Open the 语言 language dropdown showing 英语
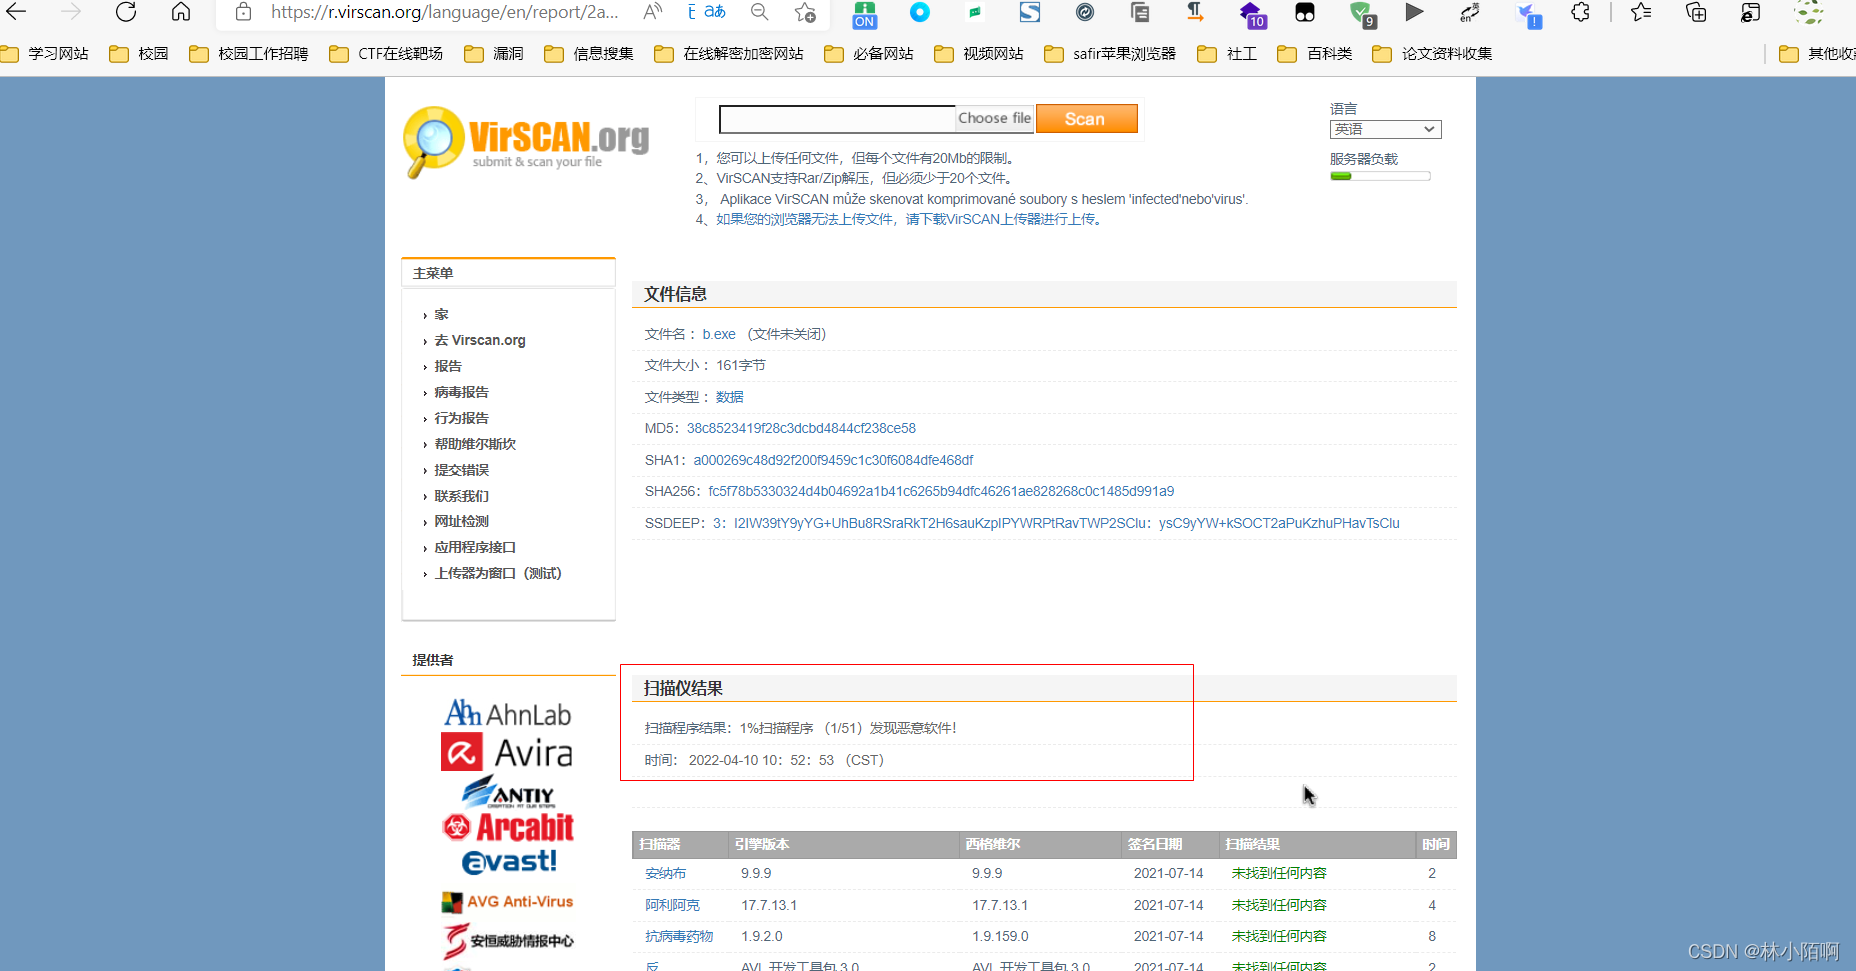Screen dimensions: 1856x971 click(x=1385, y=129)
